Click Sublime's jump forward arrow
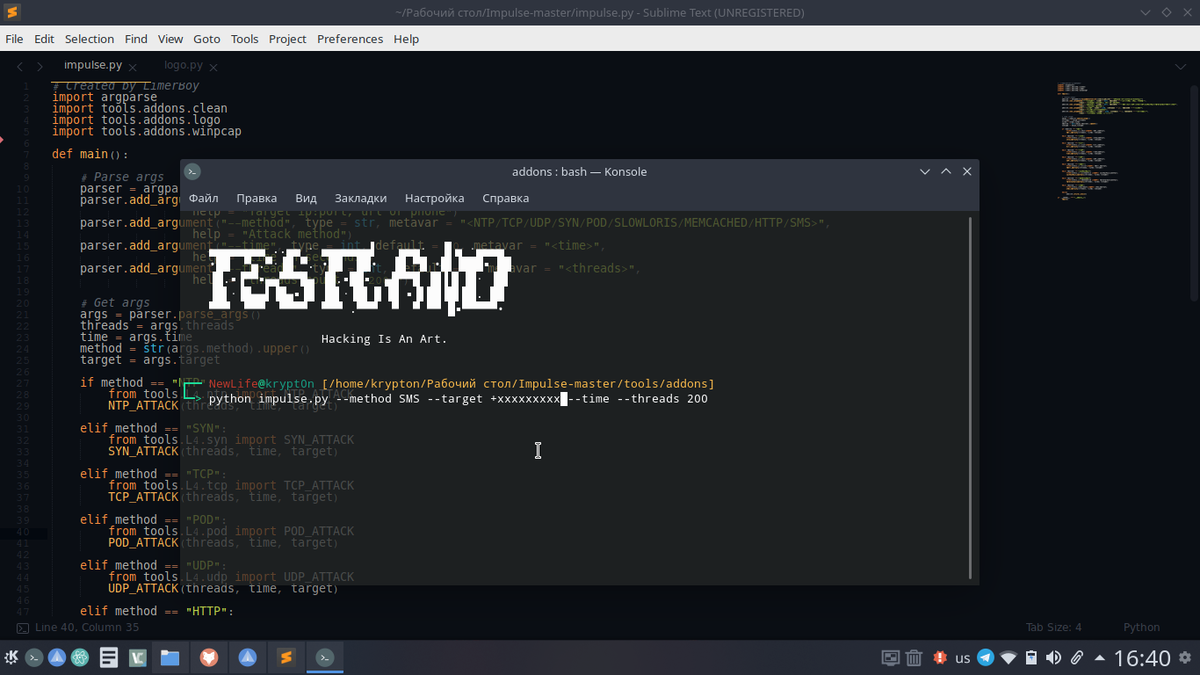The image size is (1200, 675). point(40,66)
